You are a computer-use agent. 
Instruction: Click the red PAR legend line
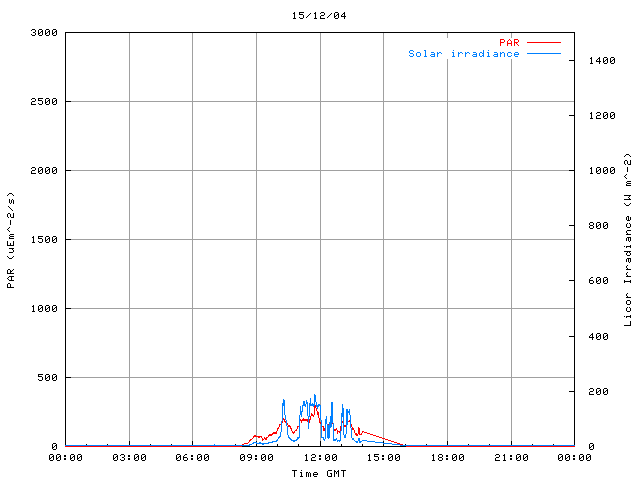tap(544, 42)
